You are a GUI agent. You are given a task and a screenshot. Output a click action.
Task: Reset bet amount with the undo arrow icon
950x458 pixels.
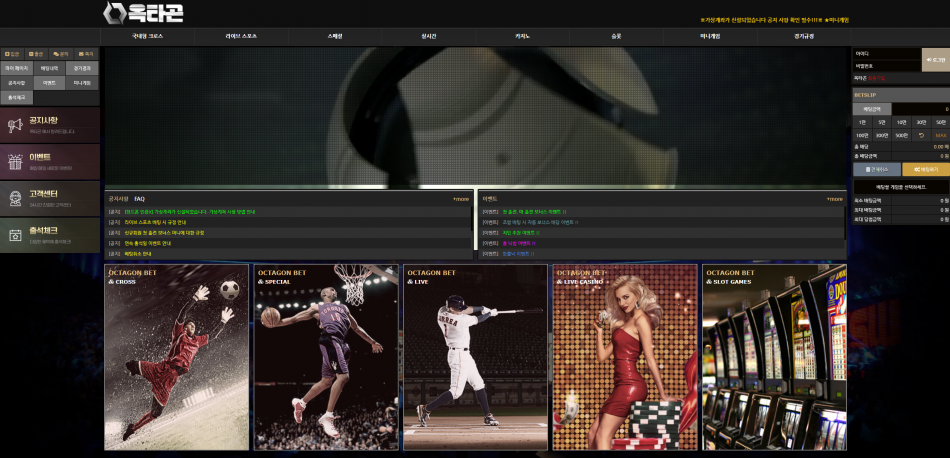(x=922, y=135)
